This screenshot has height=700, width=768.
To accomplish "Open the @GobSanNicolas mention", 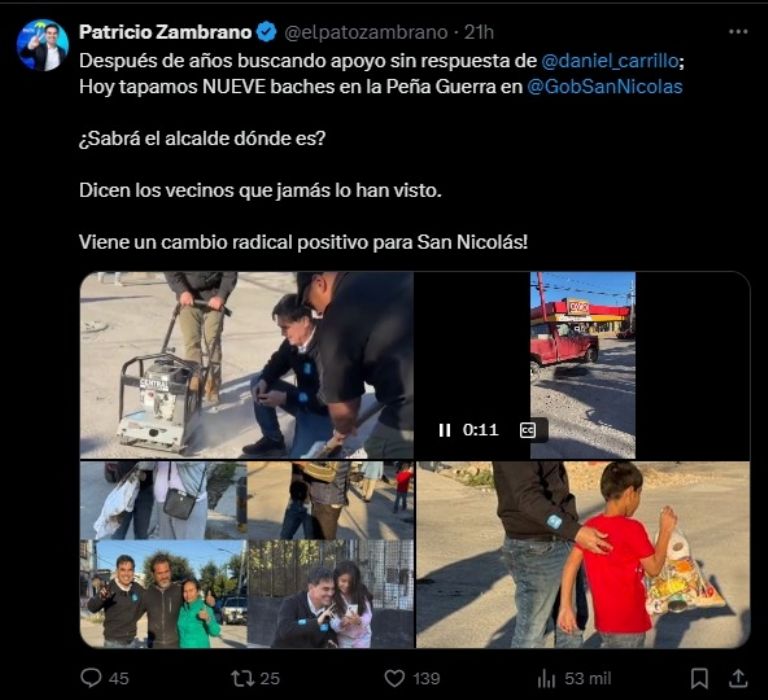I will [x=604, y=87].
